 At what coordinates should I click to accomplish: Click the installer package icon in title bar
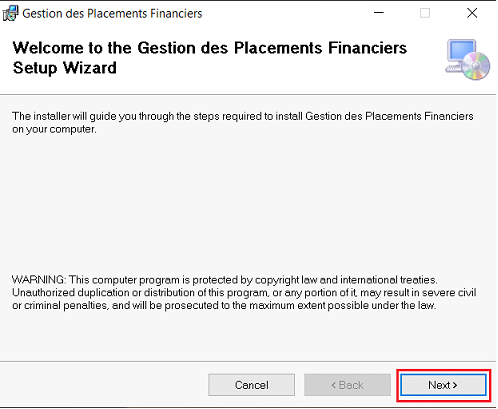pos(10,13)
